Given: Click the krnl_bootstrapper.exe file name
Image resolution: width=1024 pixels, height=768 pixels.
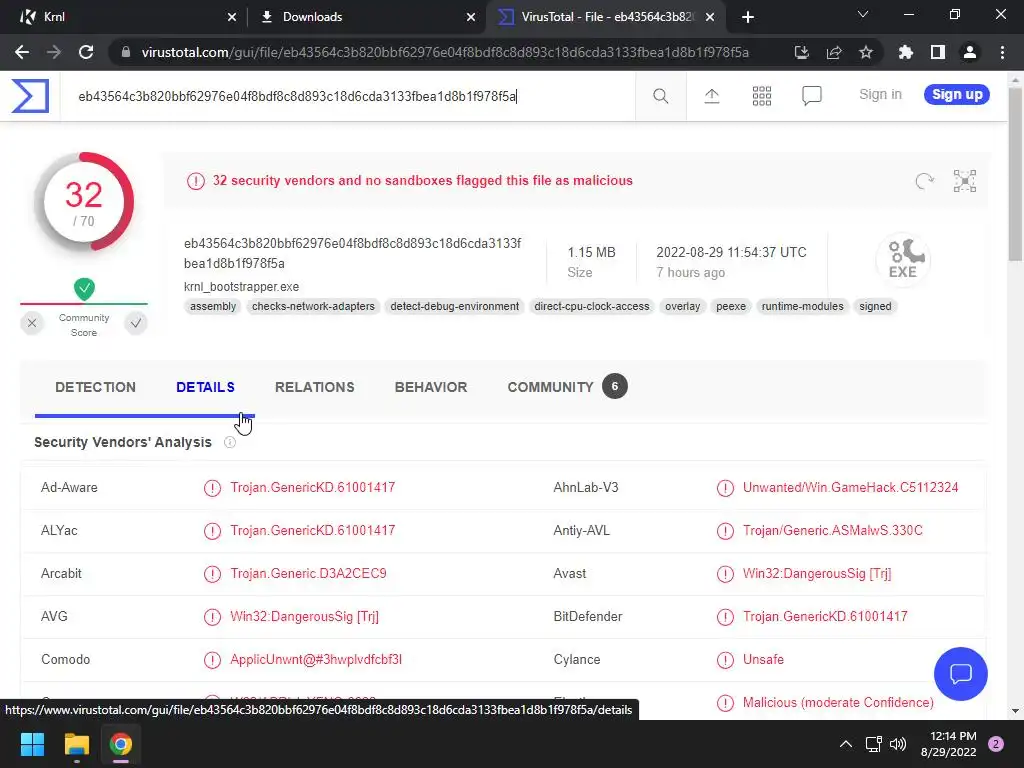Looking at the screenshot, I should click(x=242, y=287).
